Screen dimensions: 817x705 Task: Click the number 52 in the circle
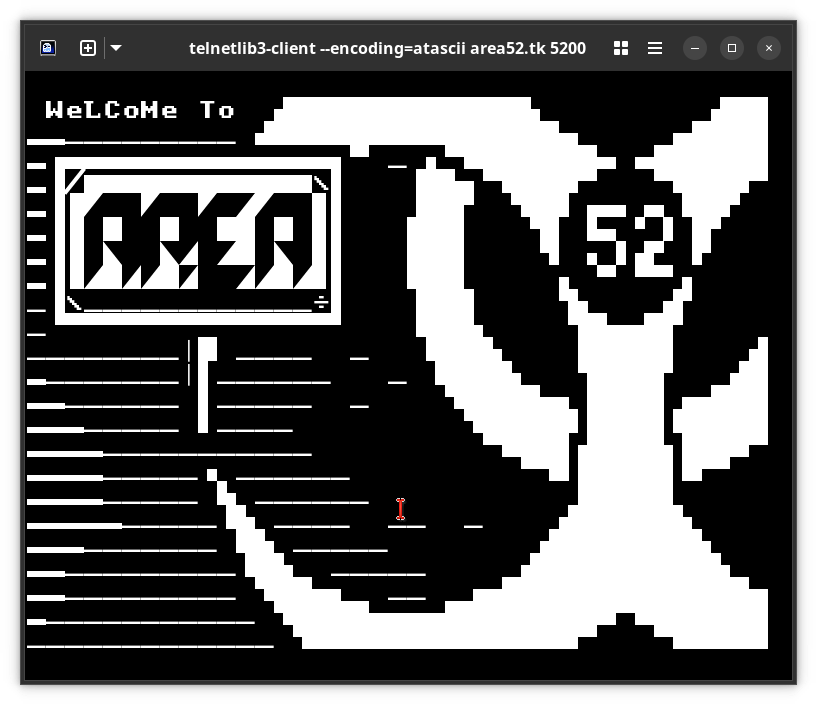pyautogui.click(x=628, y=241)
